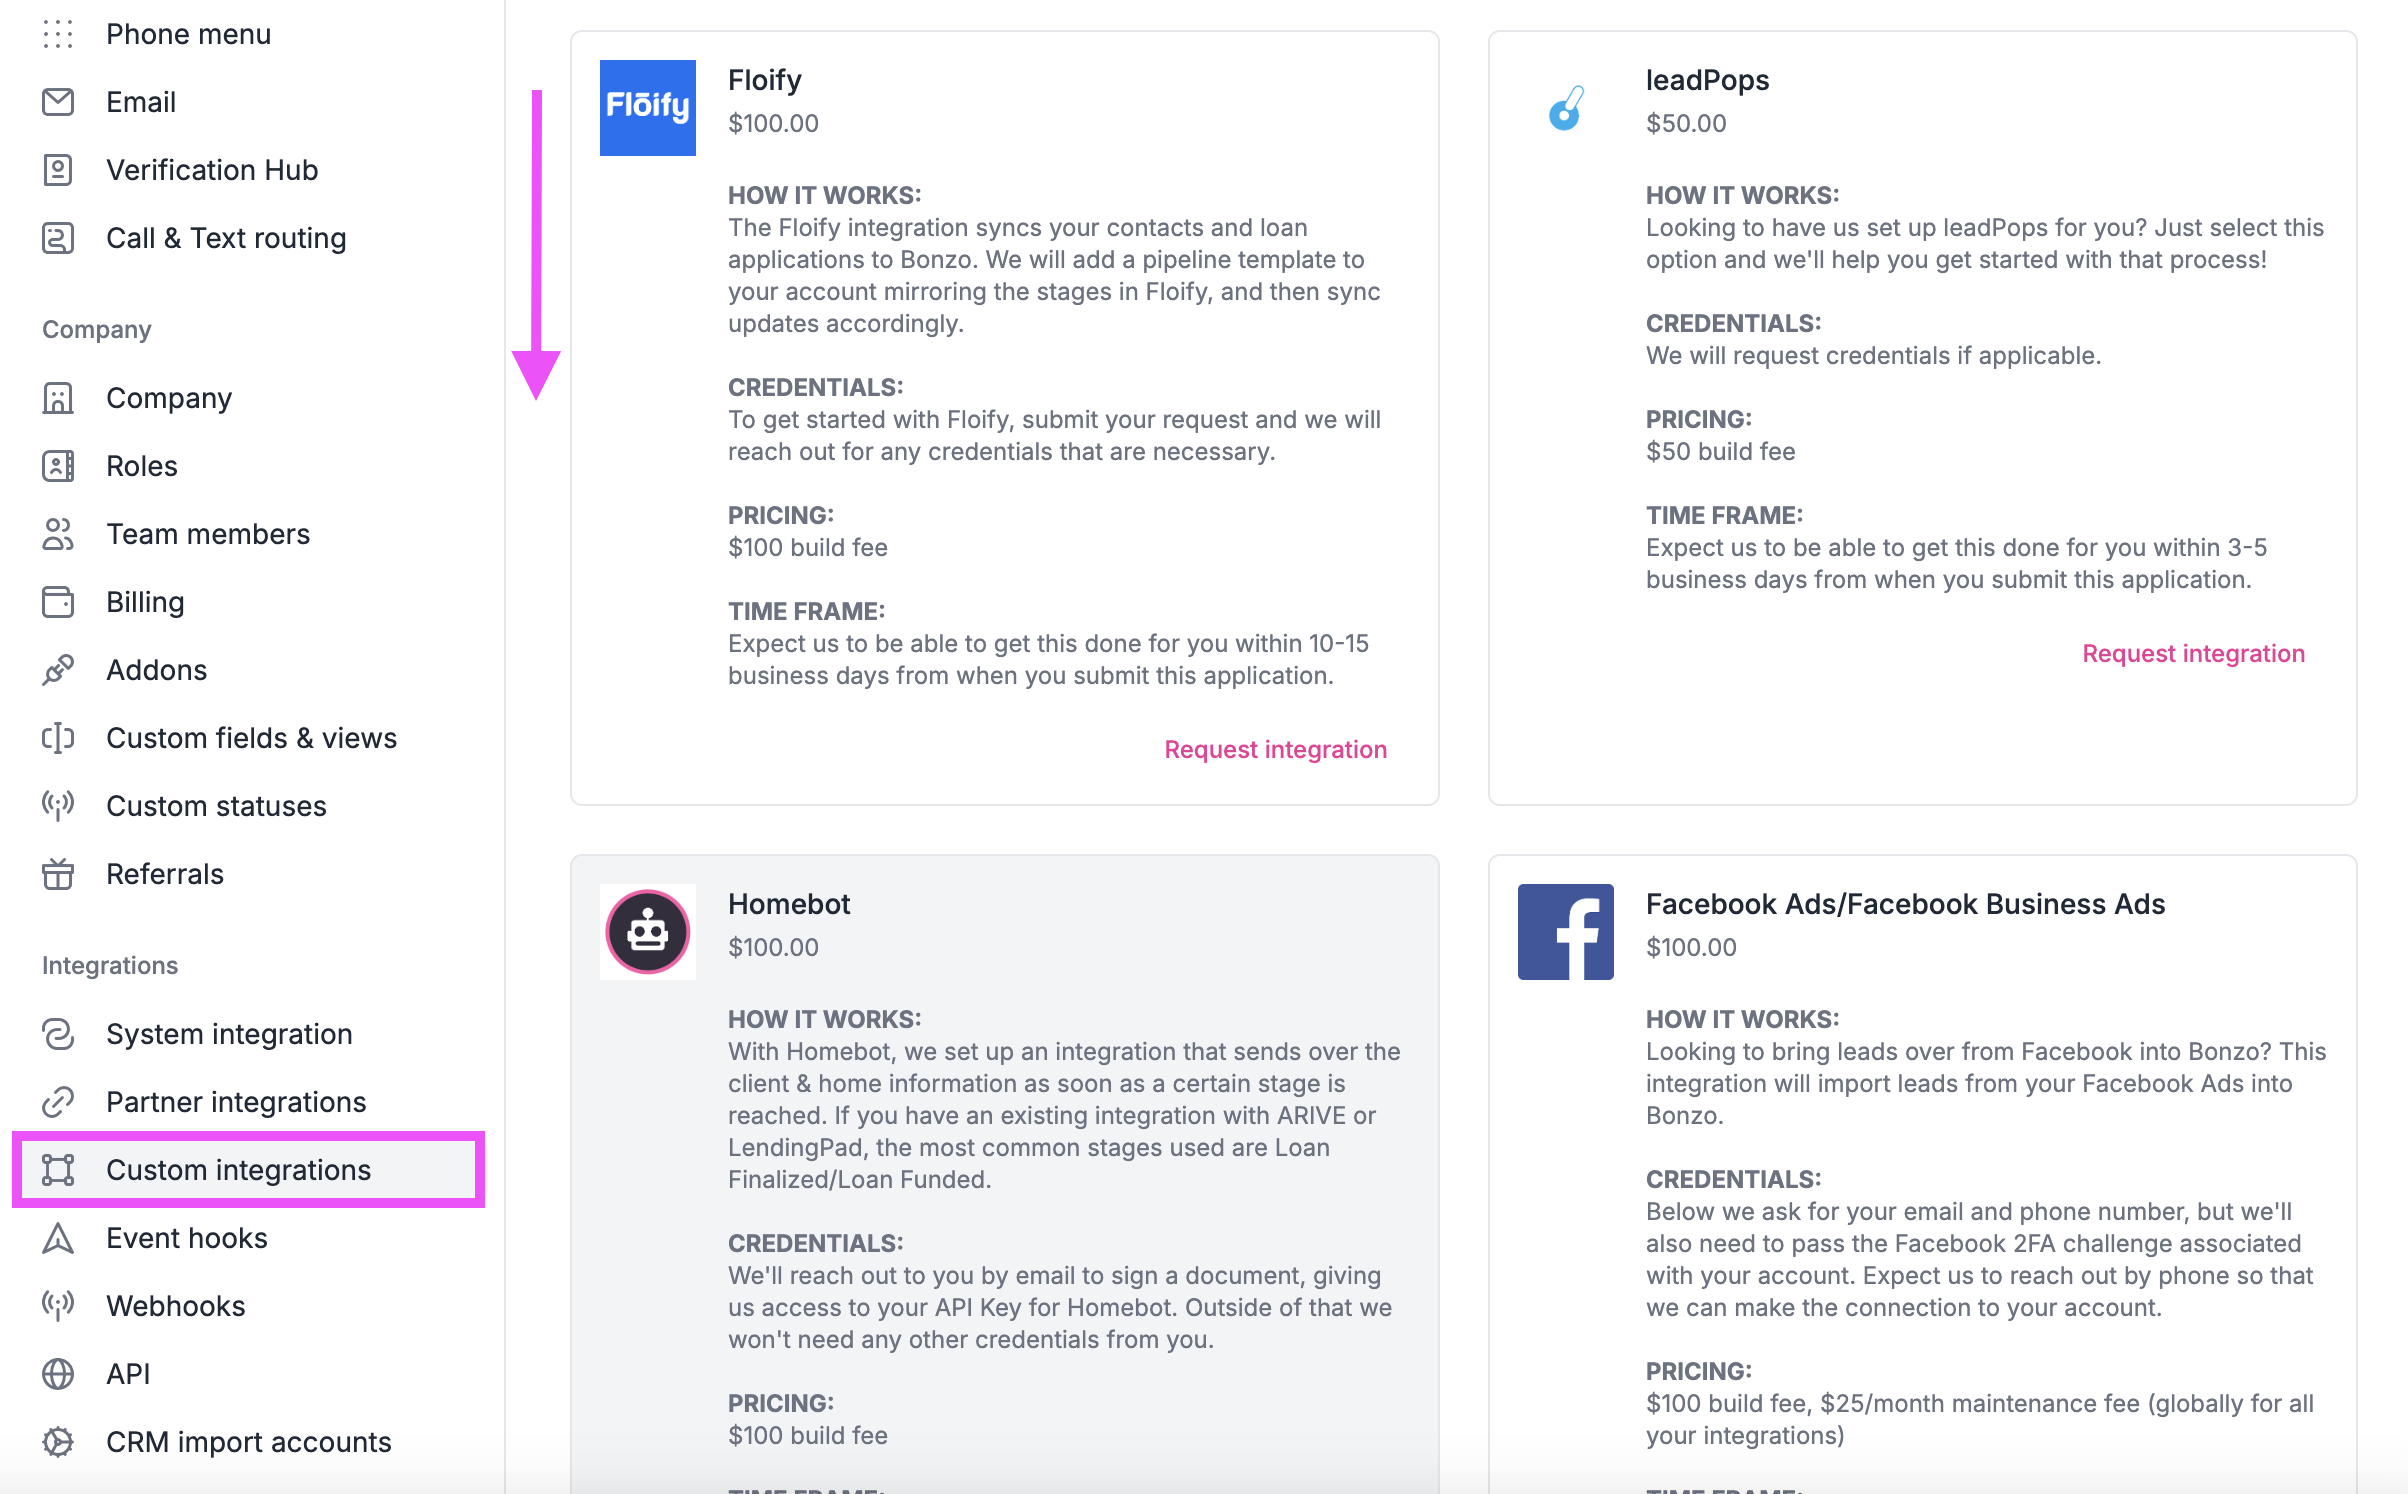Click the Addons chain-link icon
Screen dimensions: 2408x1494
[59, 669]
